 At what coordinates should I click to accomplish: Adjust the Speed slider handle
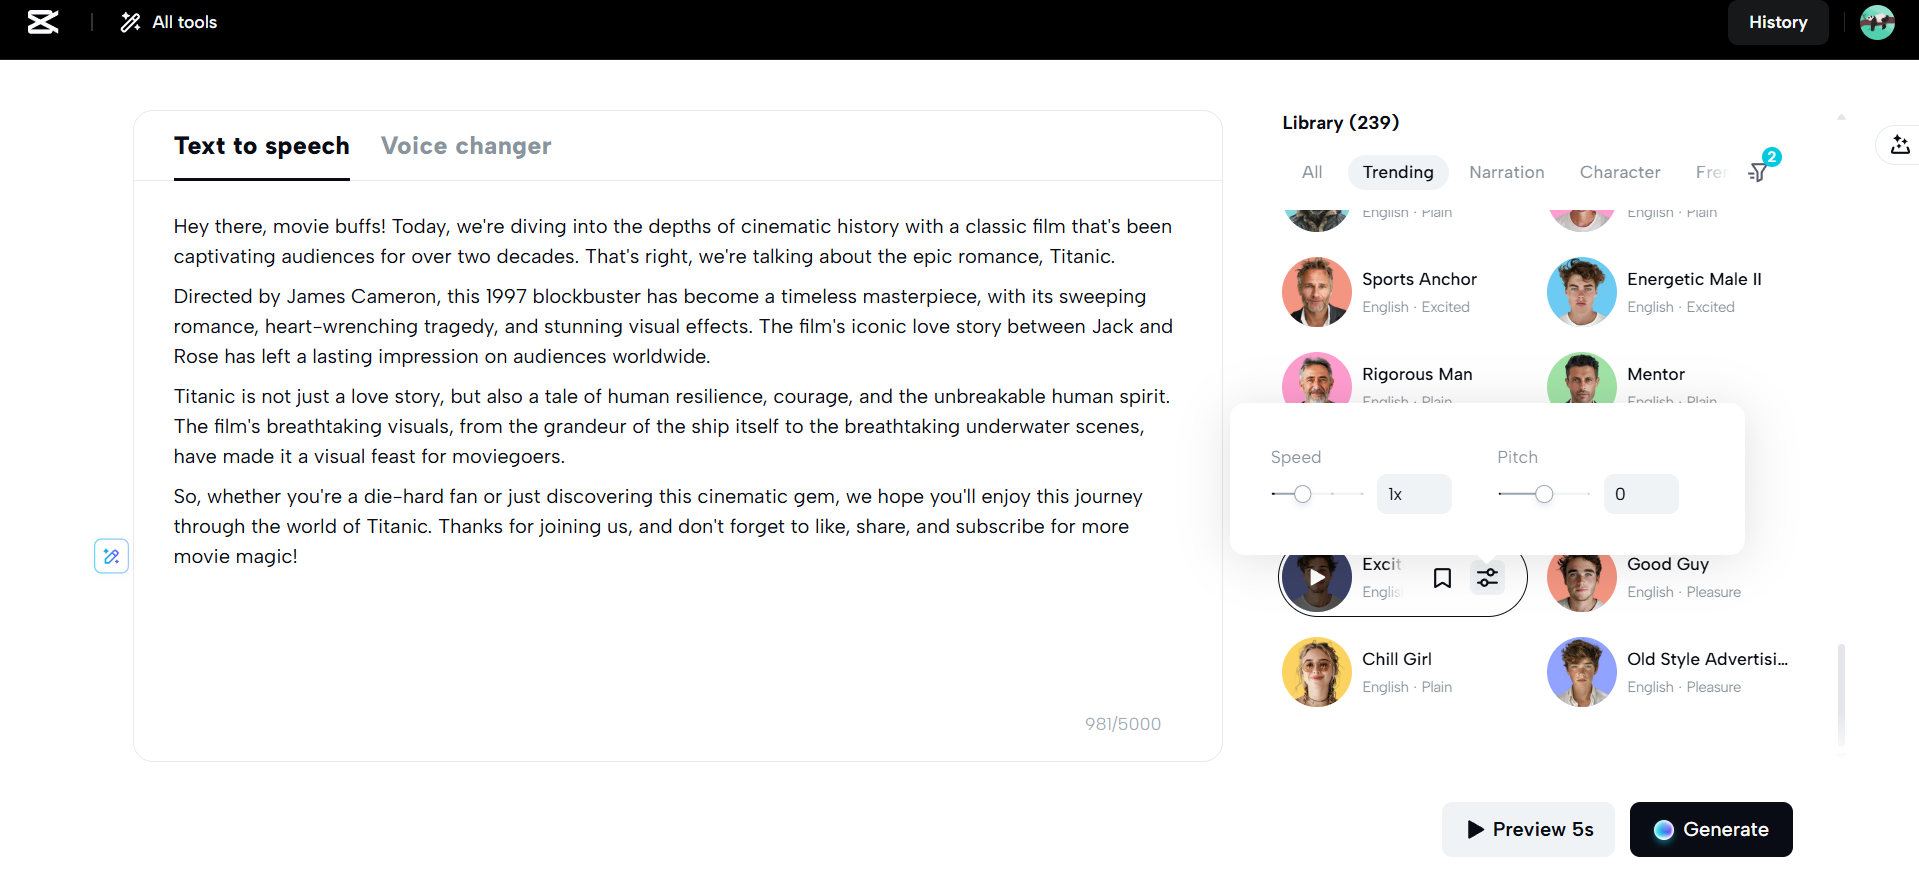1302,494
